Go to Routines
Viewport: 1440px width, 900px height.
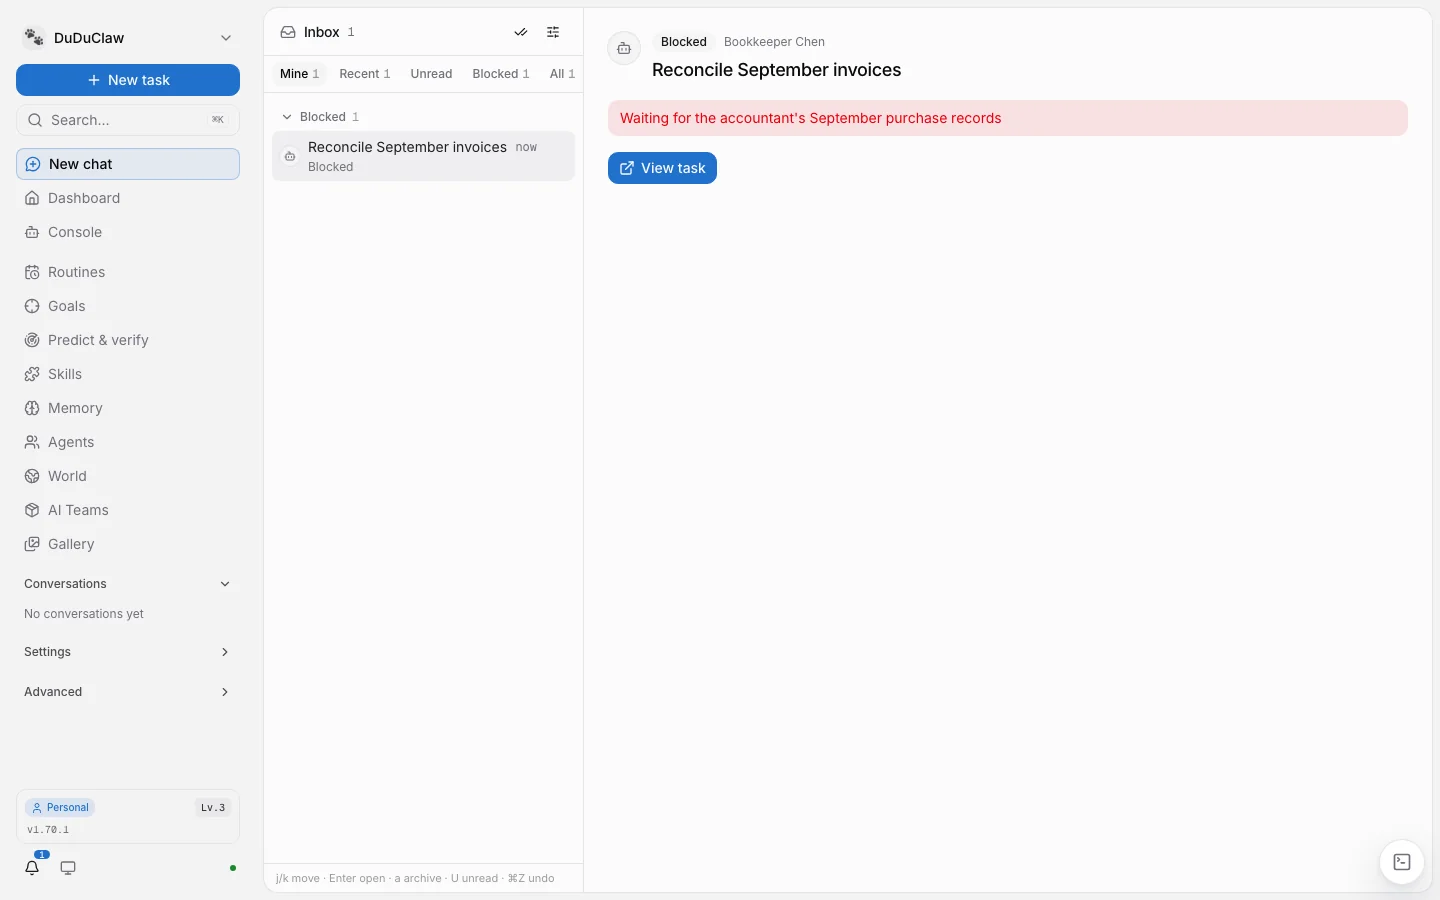[128, 272]
